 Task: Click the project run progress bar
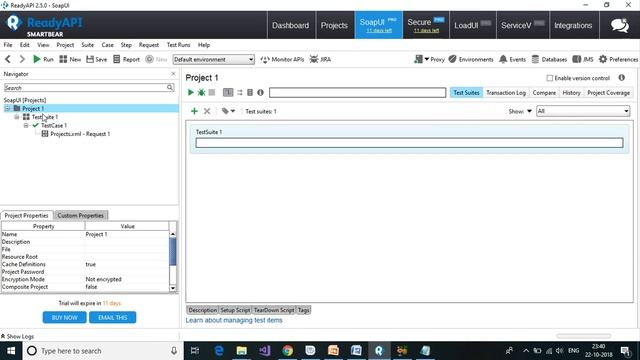pyautogui.click(x=358, y=93)
